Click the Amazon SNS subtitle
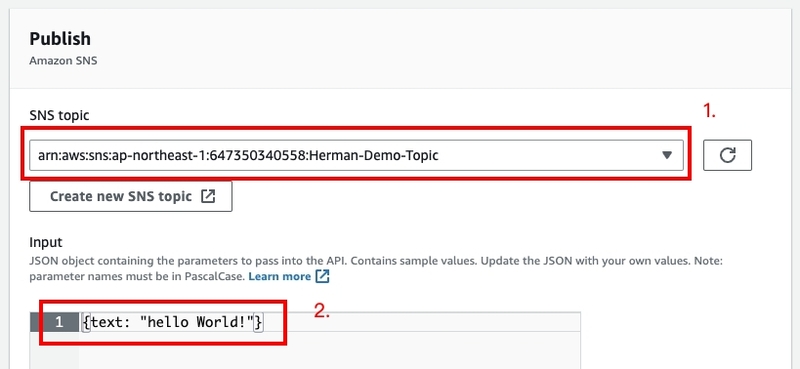800x369 pixels. pyautogui.click(x=63, y=61)
